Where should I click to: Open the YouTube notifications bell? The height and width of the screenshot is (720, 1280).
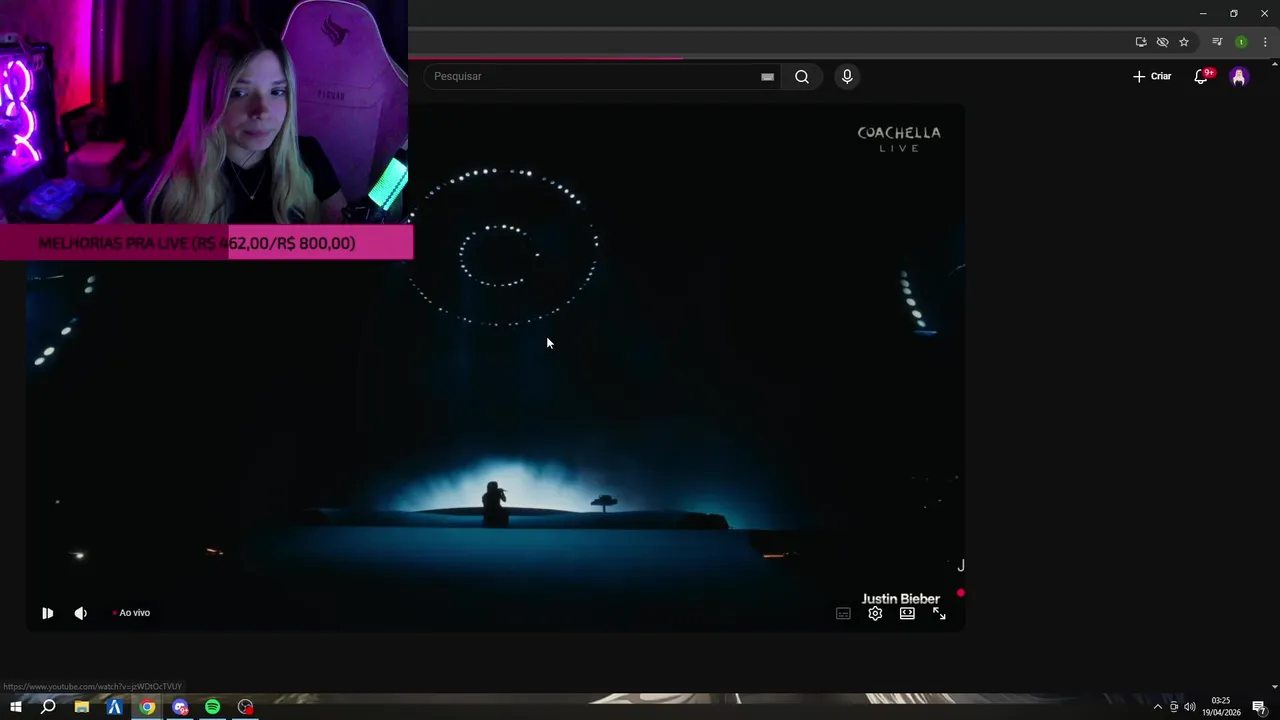pos(1202,77)
